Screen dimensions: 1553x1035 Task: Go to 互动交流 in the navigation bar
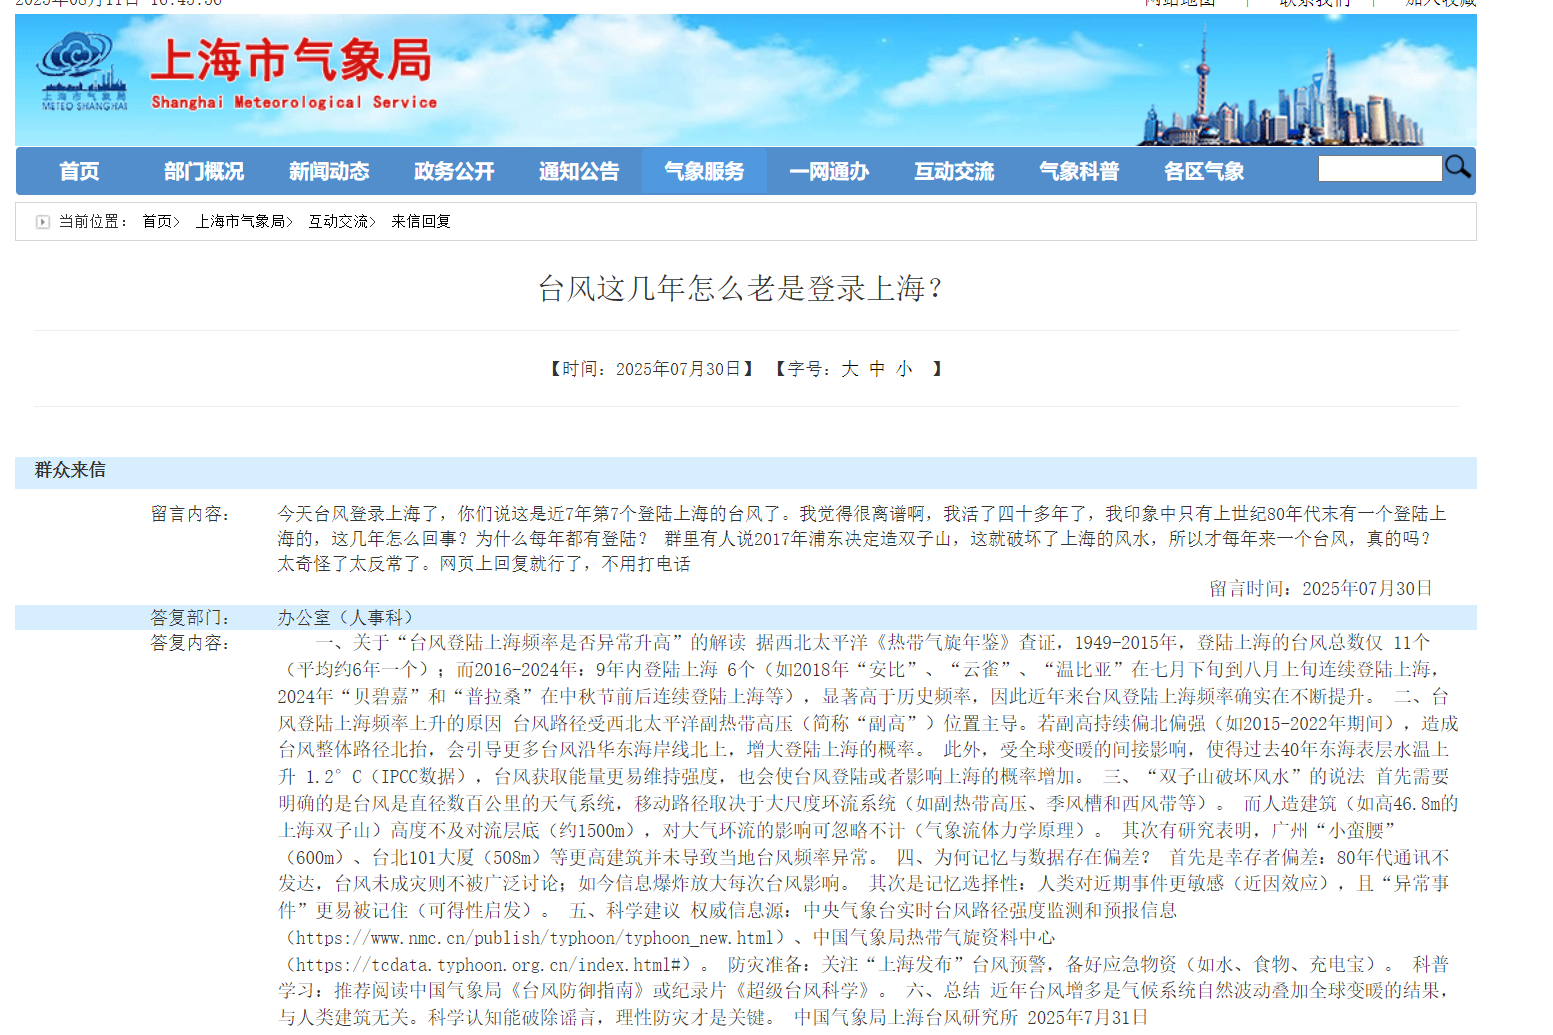(954, 171)
